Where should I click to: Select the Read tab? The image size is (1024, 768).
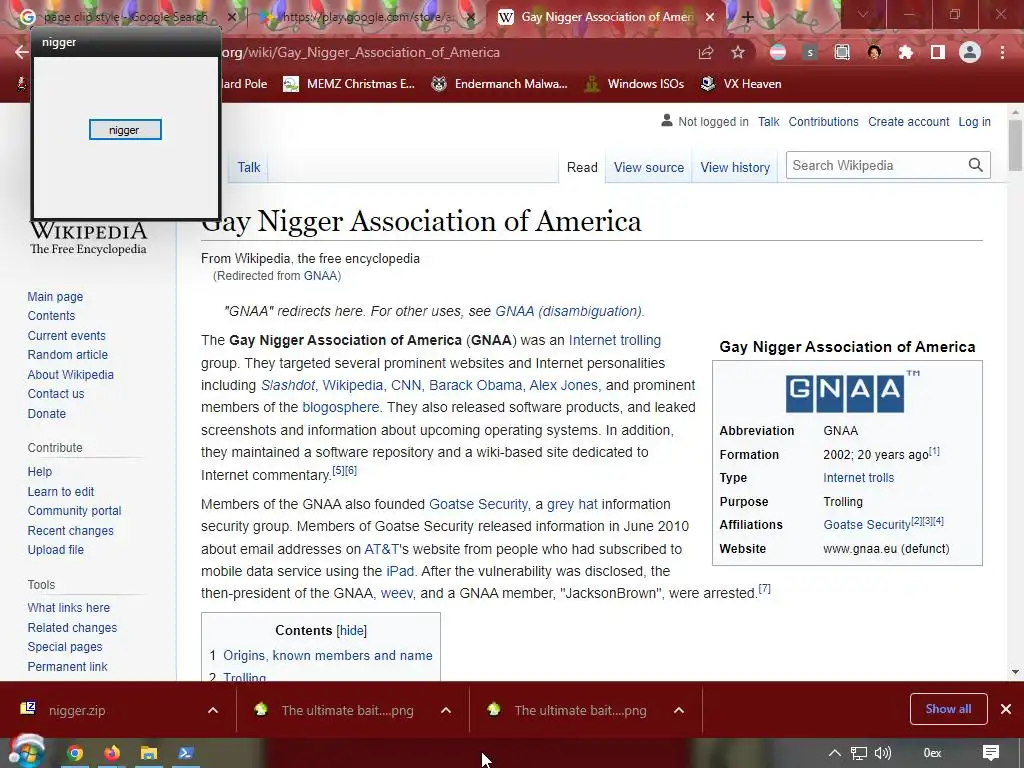click(582, 167)
